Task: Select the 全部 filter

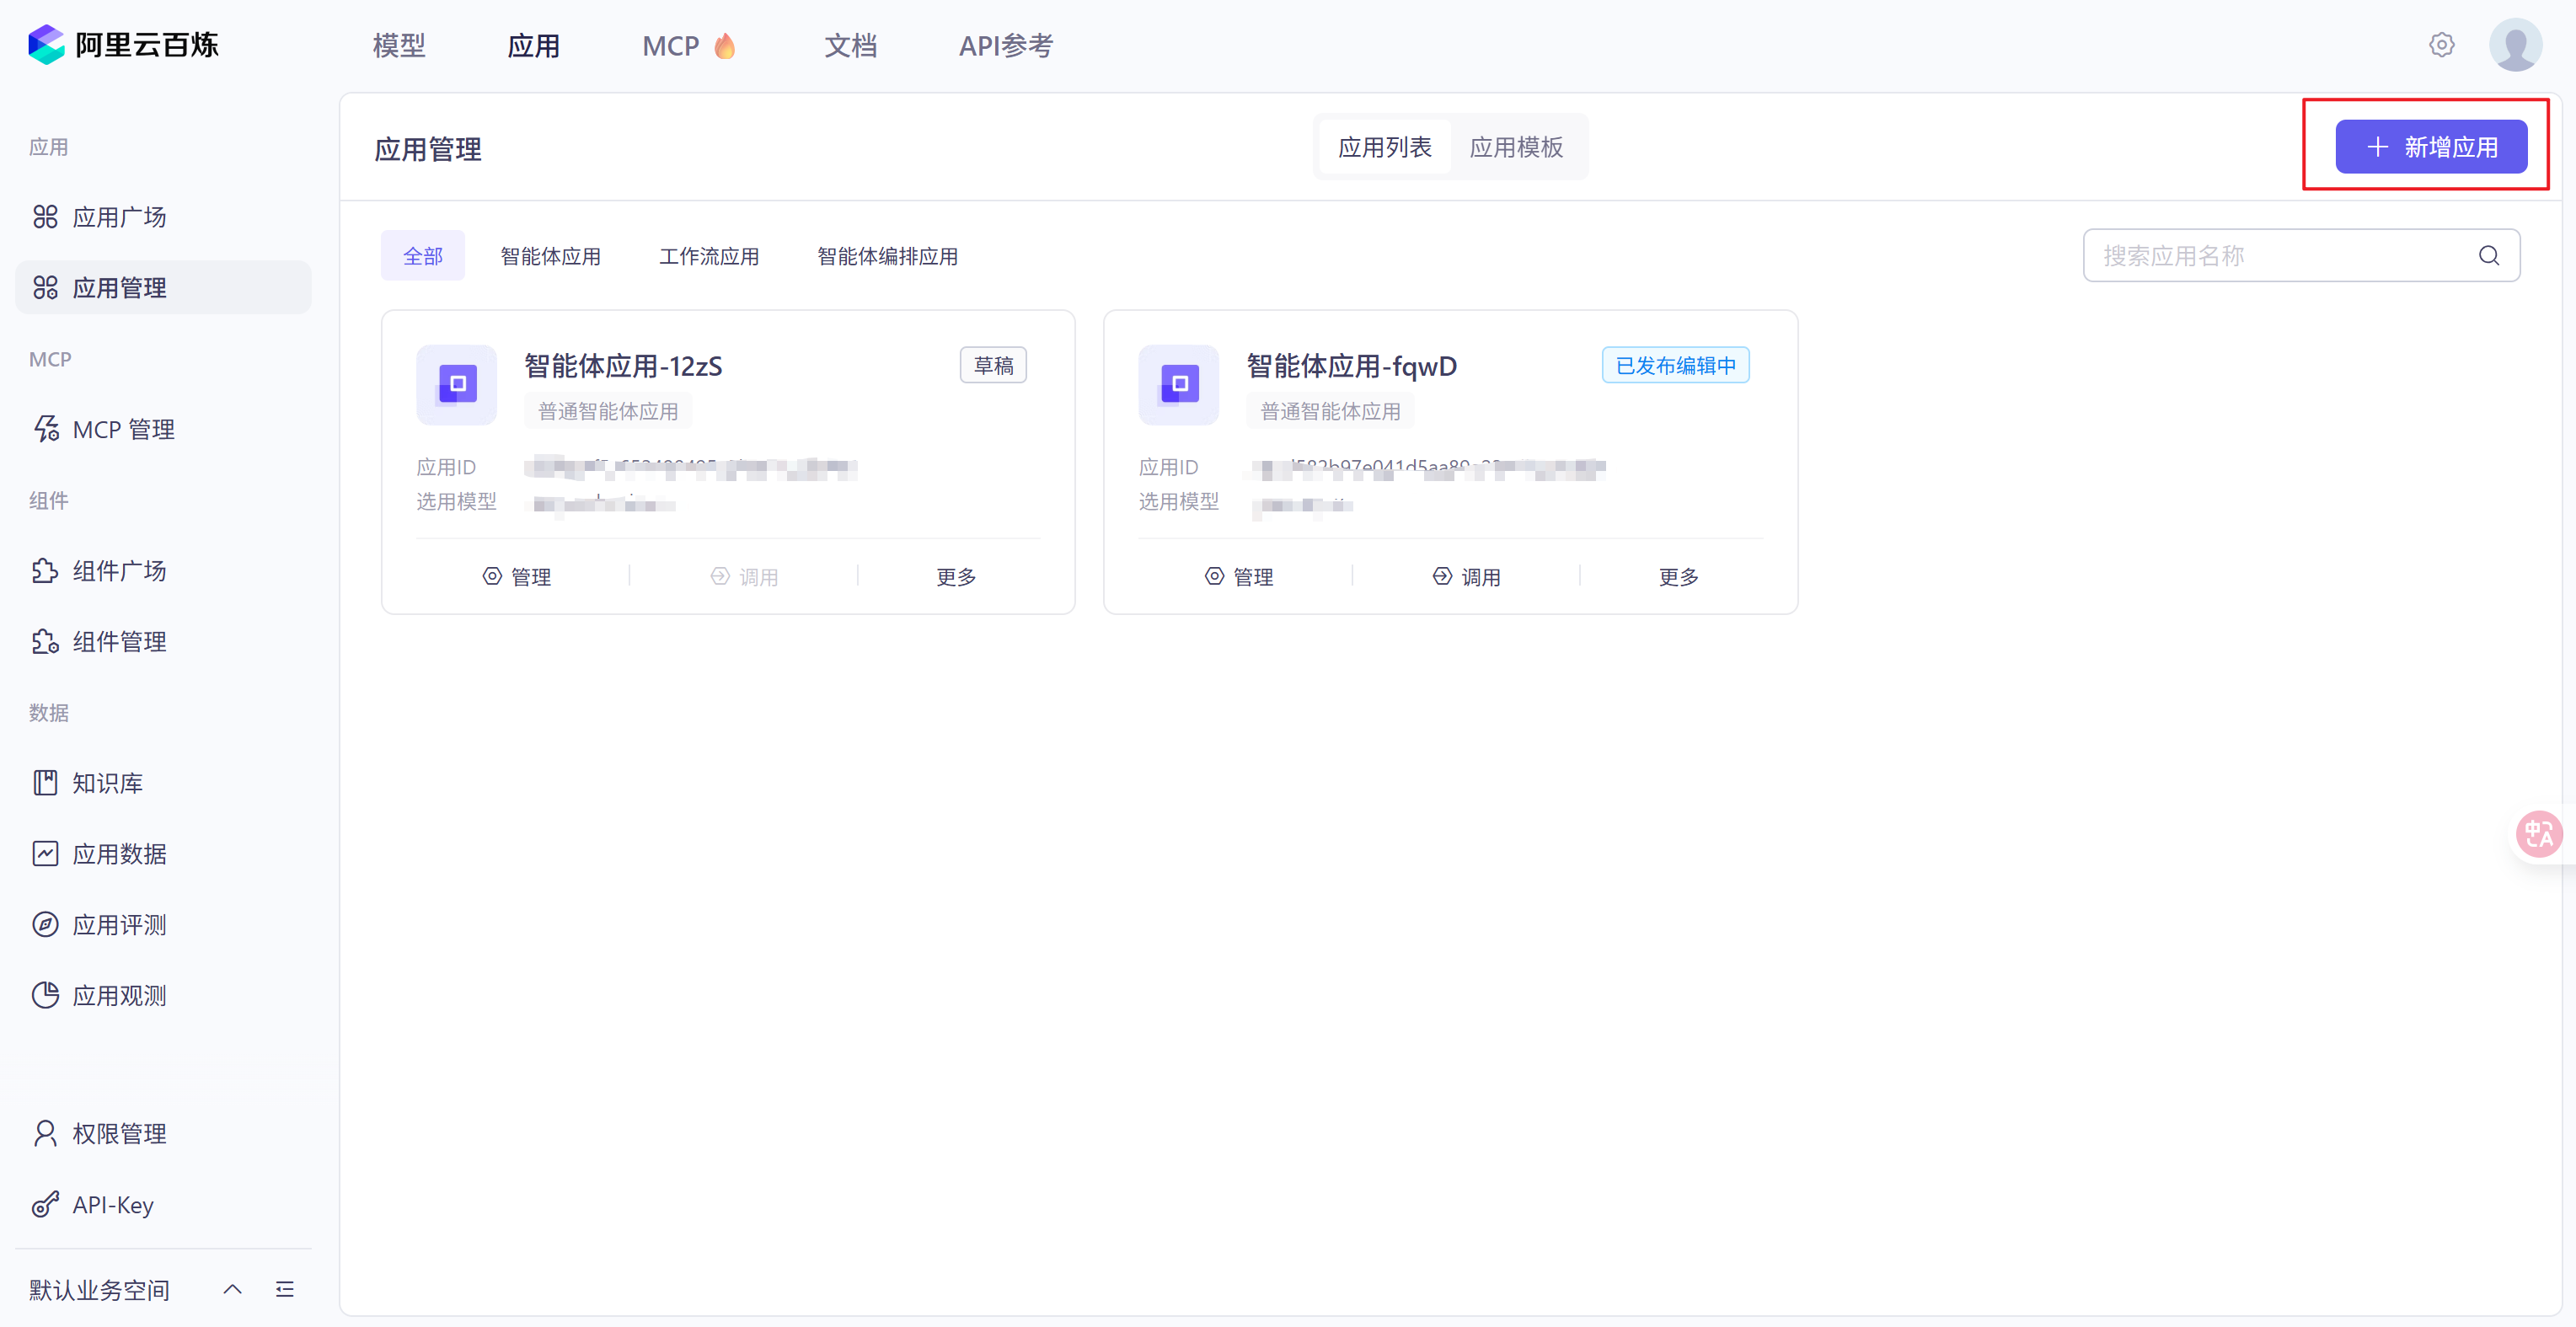Action: point(423,256)
